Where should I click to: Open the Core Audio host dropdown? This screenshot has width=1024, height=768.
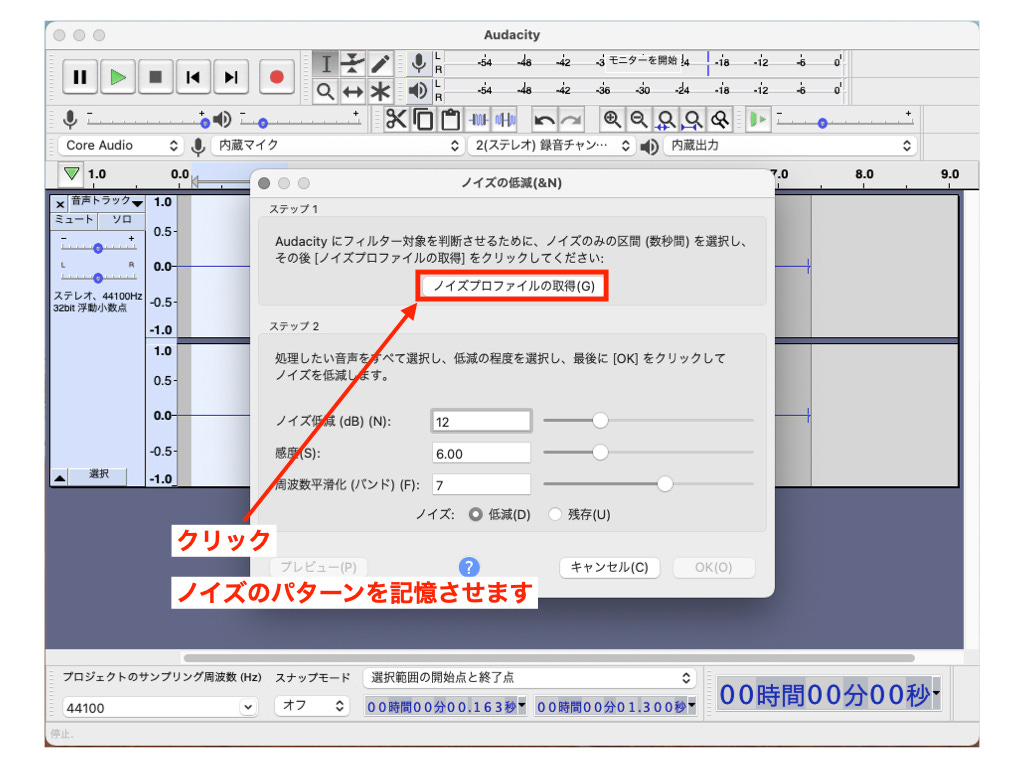120,146
